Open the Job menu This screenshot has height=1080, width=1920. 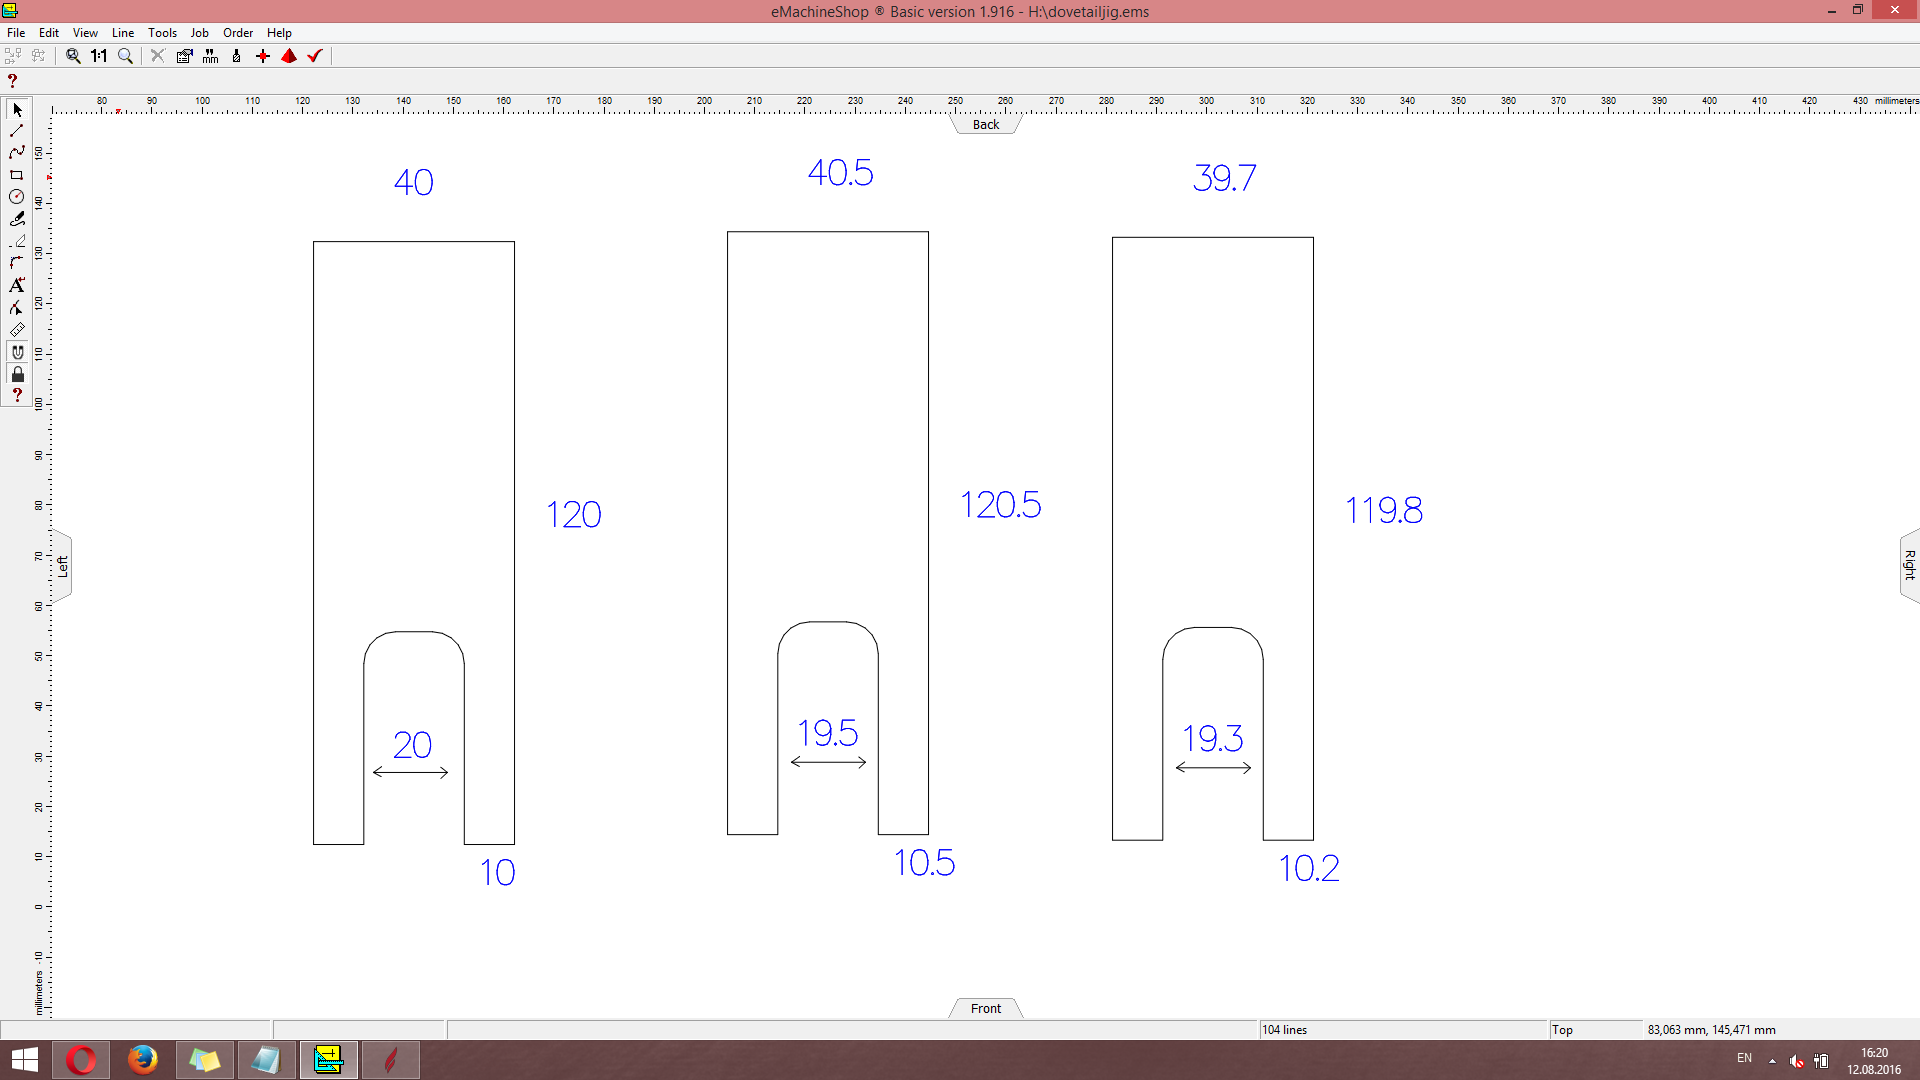pos(199,33)
